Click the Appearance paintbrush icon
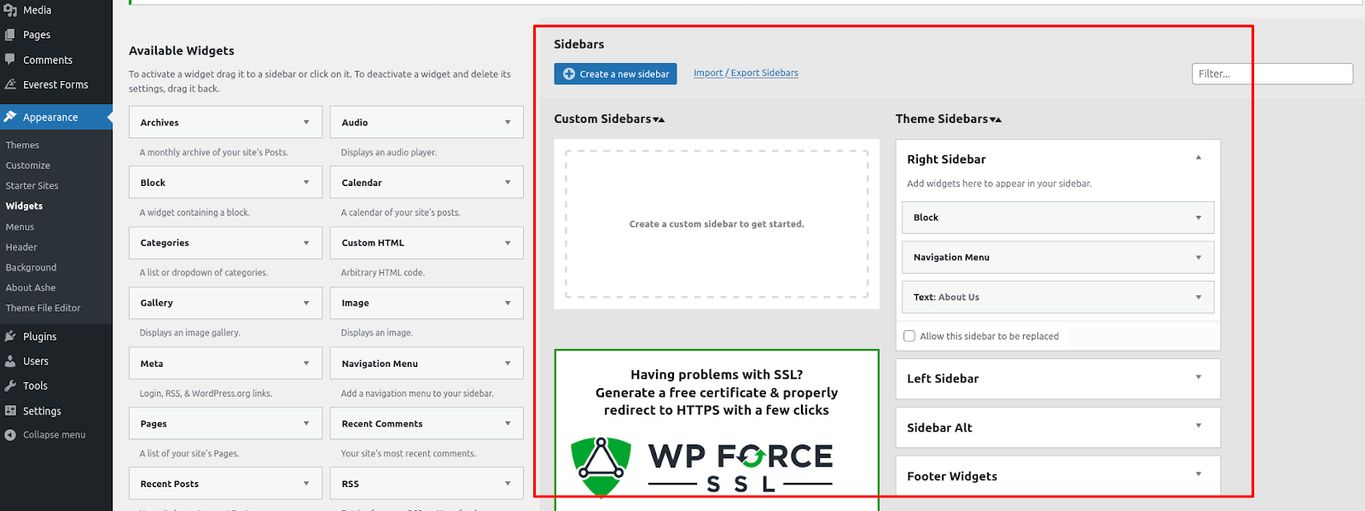 click(x=10, y=117)
